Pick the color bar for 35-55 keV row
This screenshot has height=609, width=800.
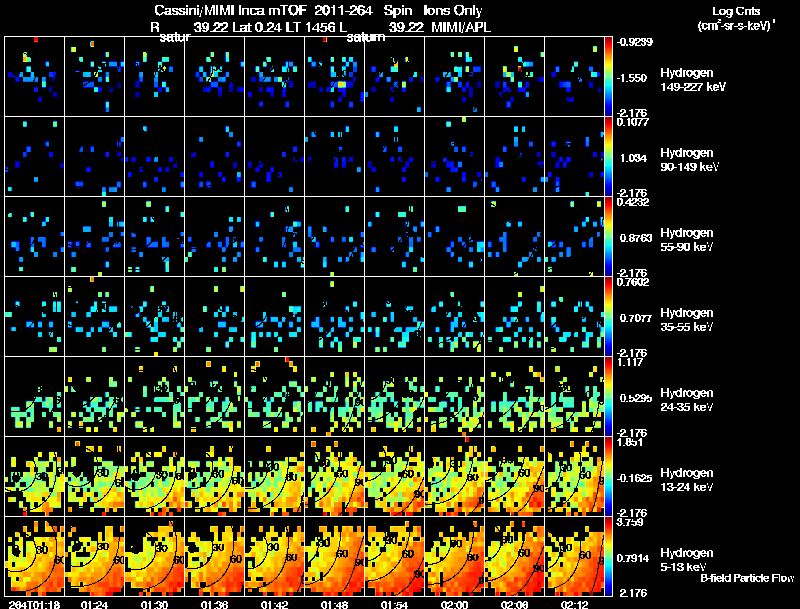608,316
